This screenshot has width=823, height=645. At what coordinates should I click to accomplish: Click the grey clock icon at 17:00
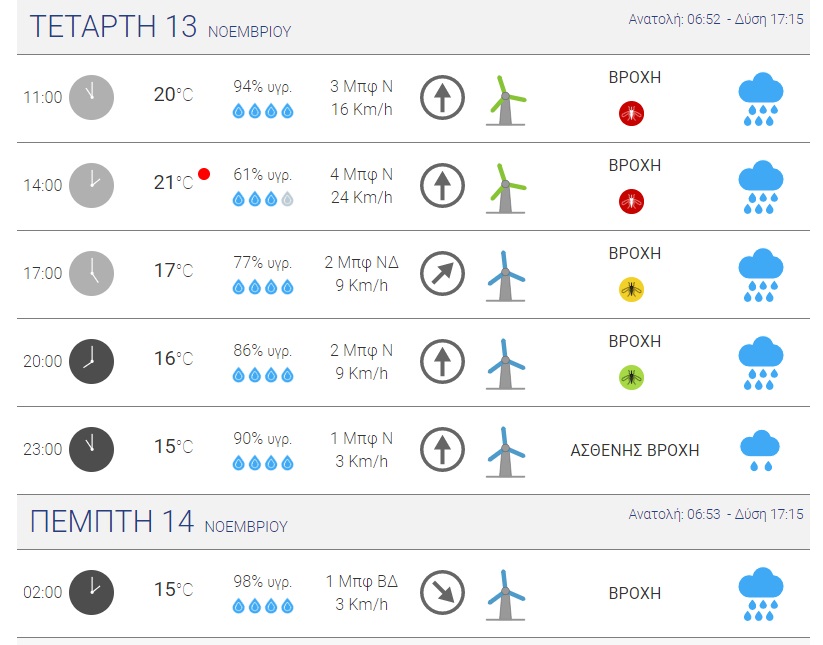coord(91,273)
